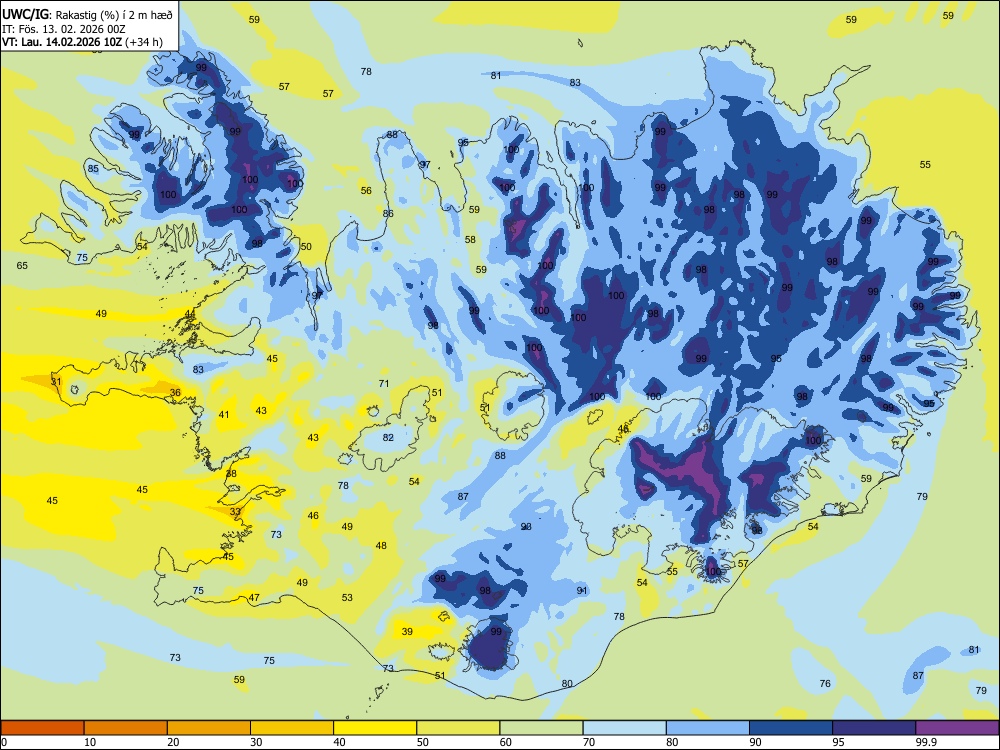Click the '90' legend scale label

pyautogui.click(x=755, y=742)
